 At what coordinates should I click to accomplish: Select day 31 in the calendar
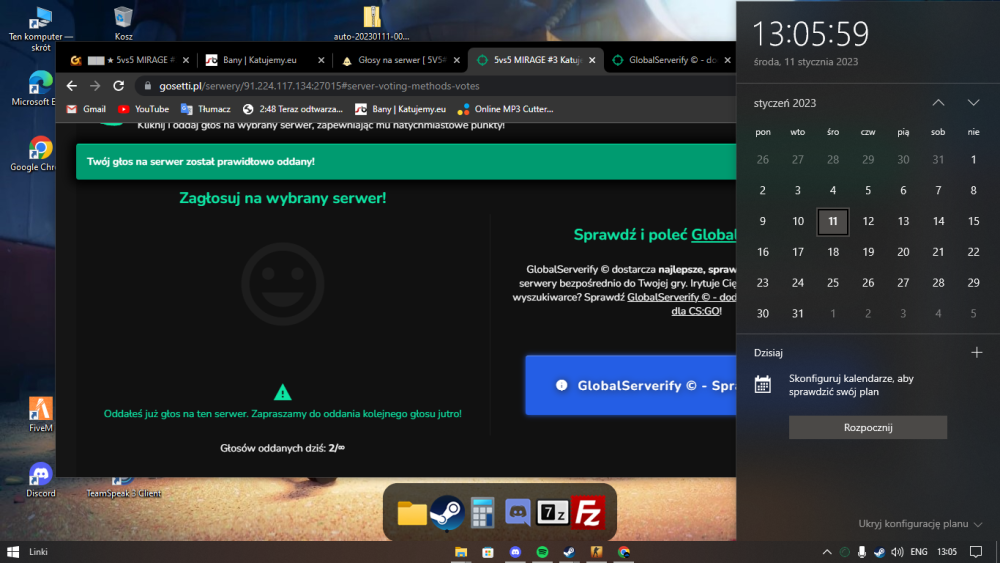(x=797, y=314)
